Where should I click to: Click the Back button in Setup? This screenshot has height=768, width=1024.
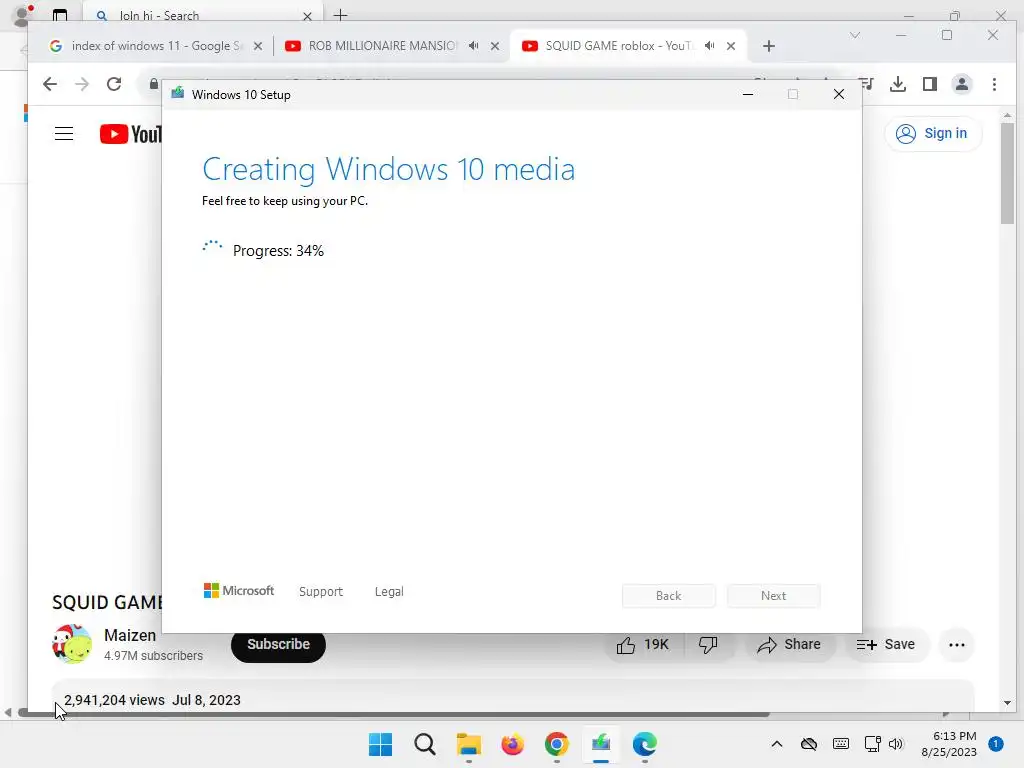click(x=669, y=596)
